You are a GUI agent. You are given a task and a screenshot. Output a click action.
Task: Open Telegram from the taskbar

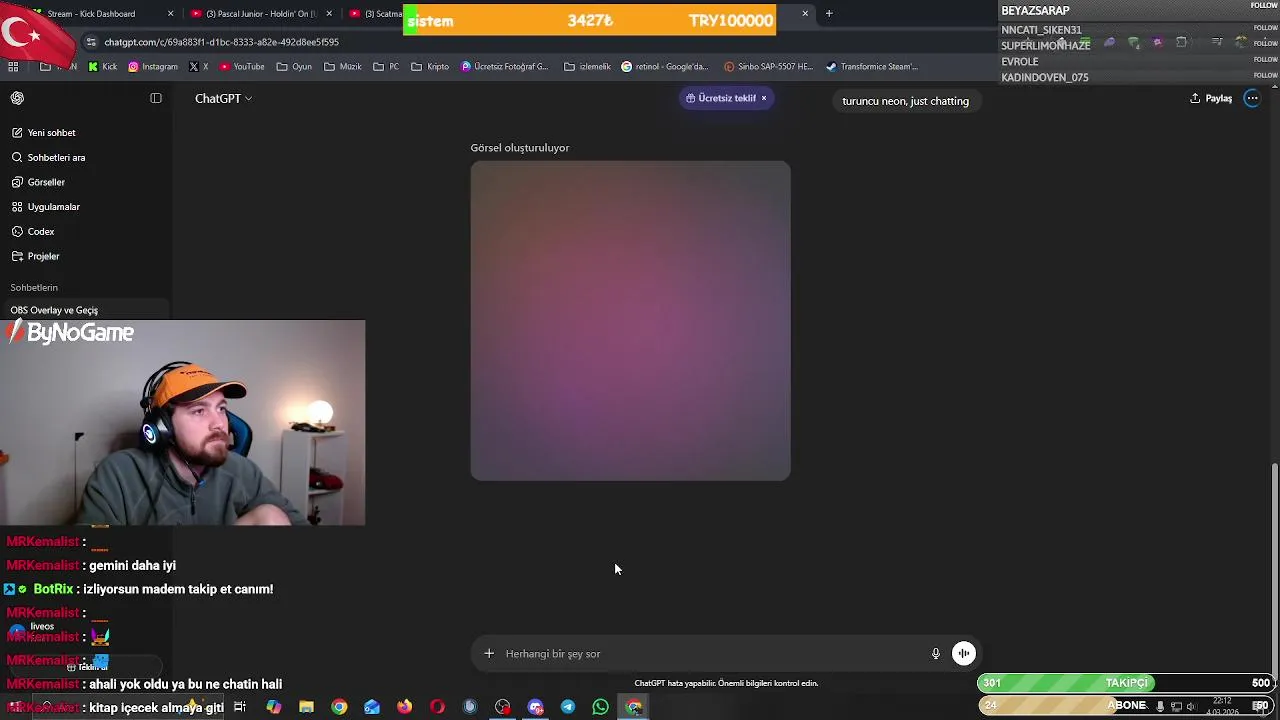click(568, 707)
